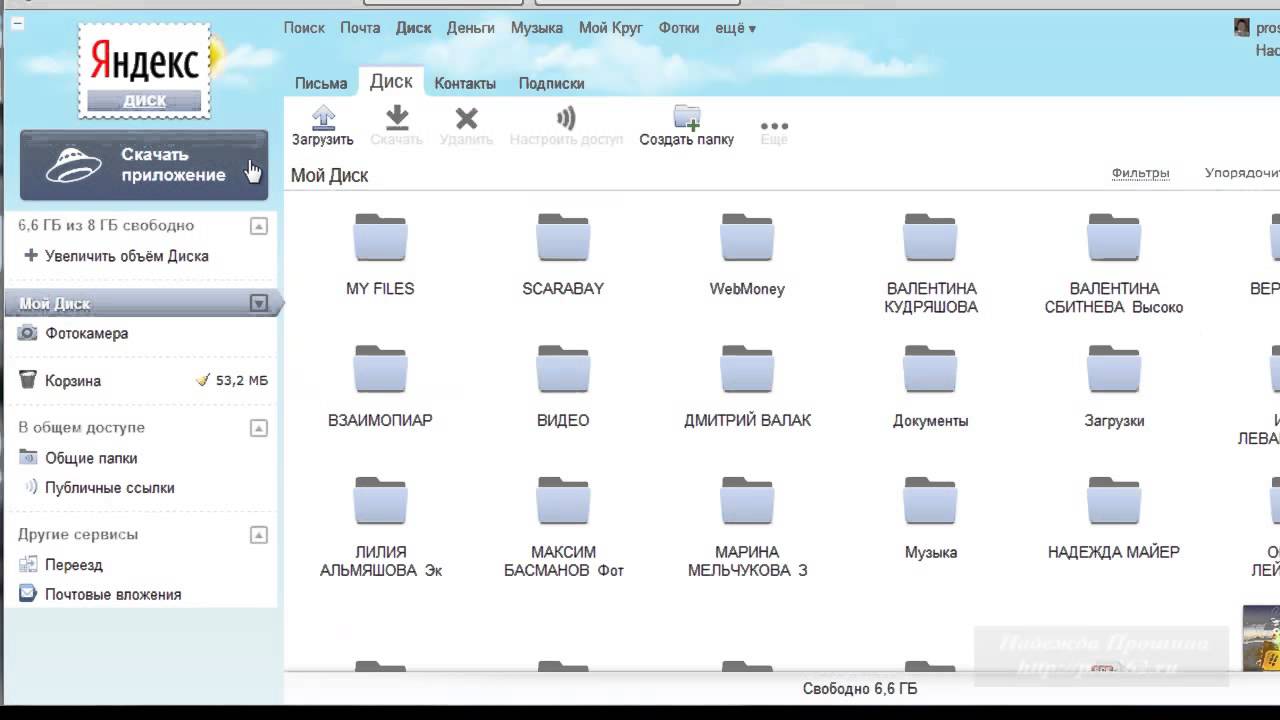Click the Фотокамера camera icon in sidebar
This screenshot has width=1280, height=720.
[x=28, y=333]
